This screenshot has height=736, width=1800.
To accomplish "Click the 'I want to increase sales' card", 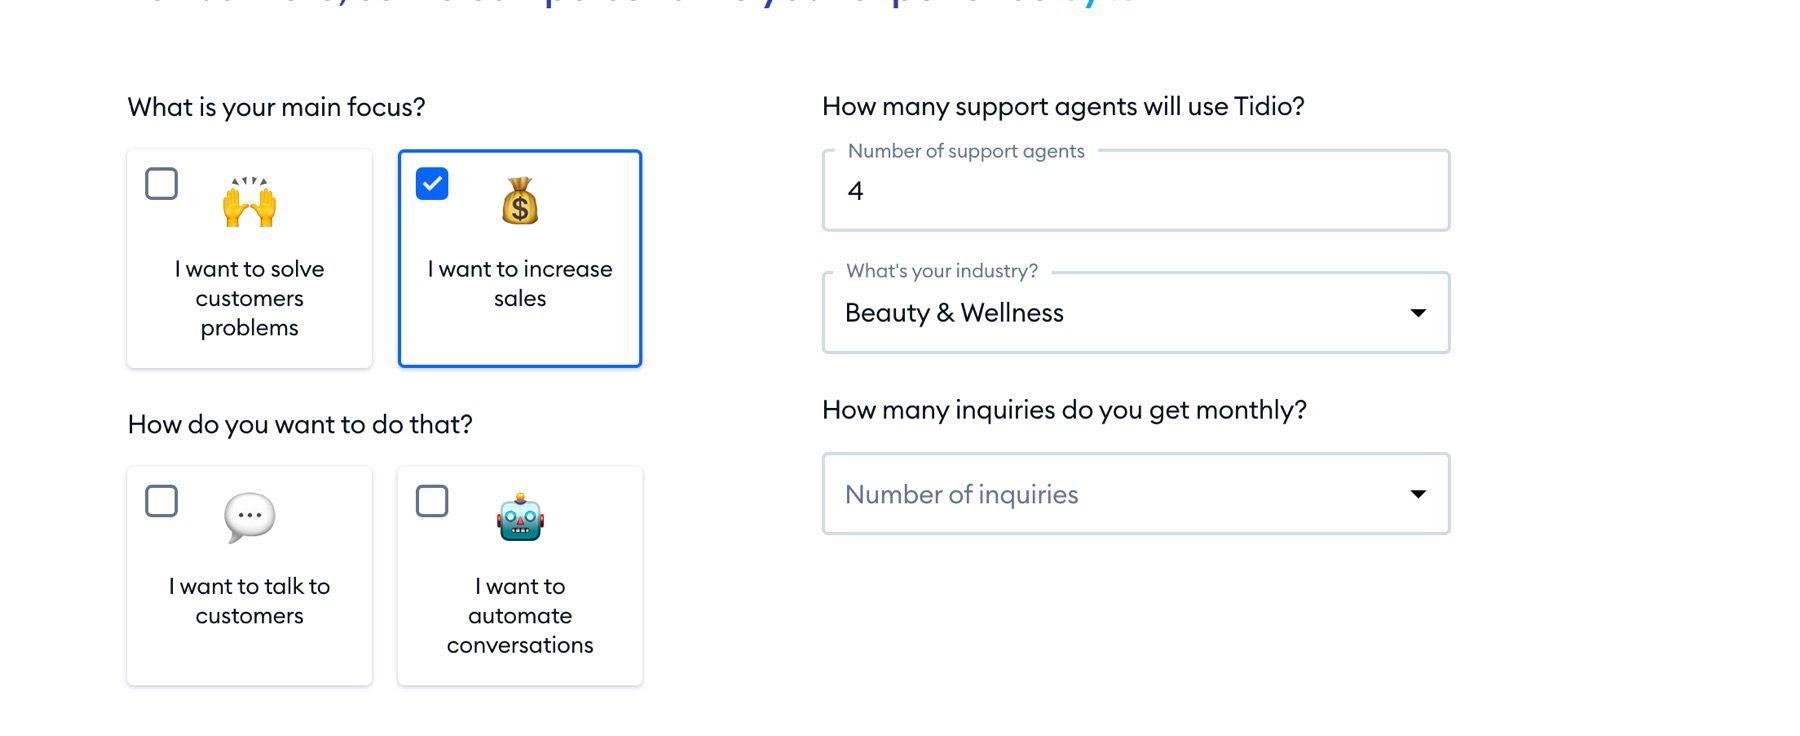I will (519, 258).
